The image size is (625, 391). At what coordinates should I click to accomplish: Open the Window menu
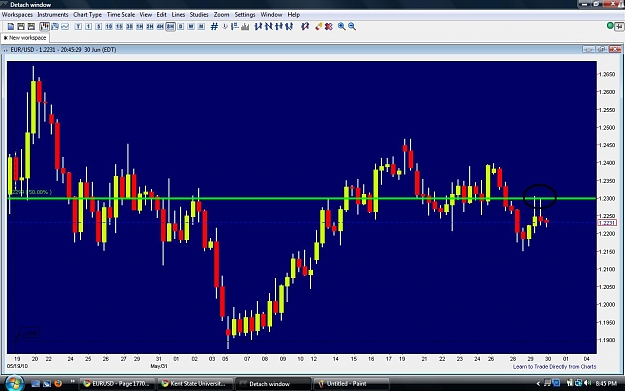coord(271,15)
